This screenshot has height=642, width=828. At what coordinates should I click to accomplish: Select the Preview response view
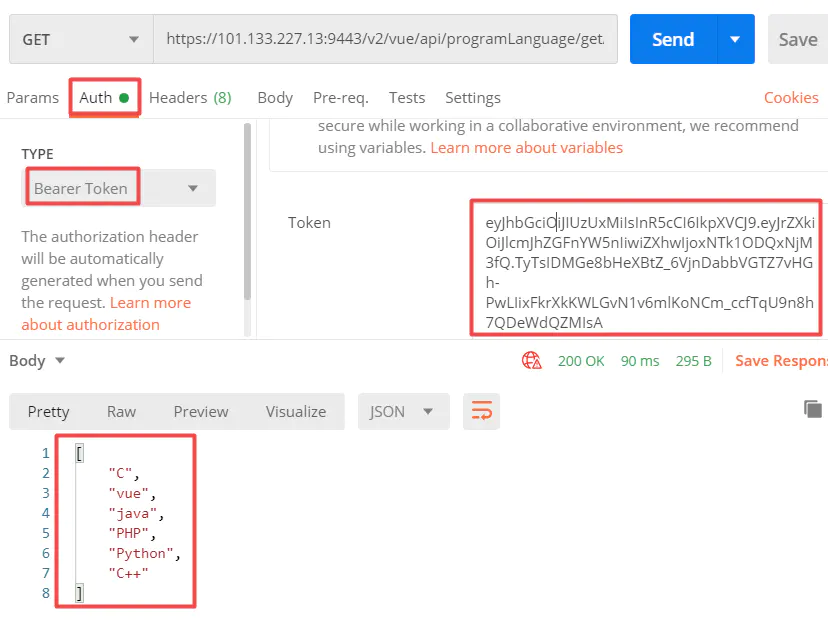[x=201, y=411]
